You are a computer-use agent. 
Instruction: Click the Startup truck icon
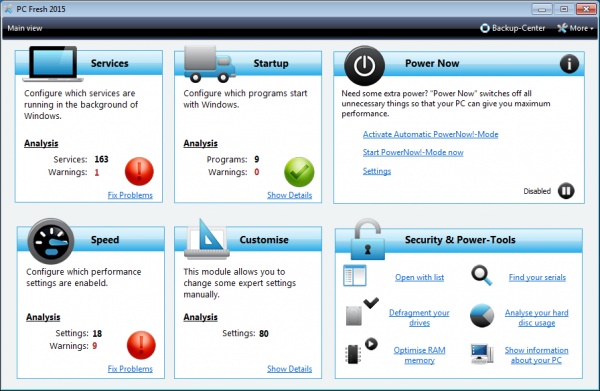coord(209,64)
